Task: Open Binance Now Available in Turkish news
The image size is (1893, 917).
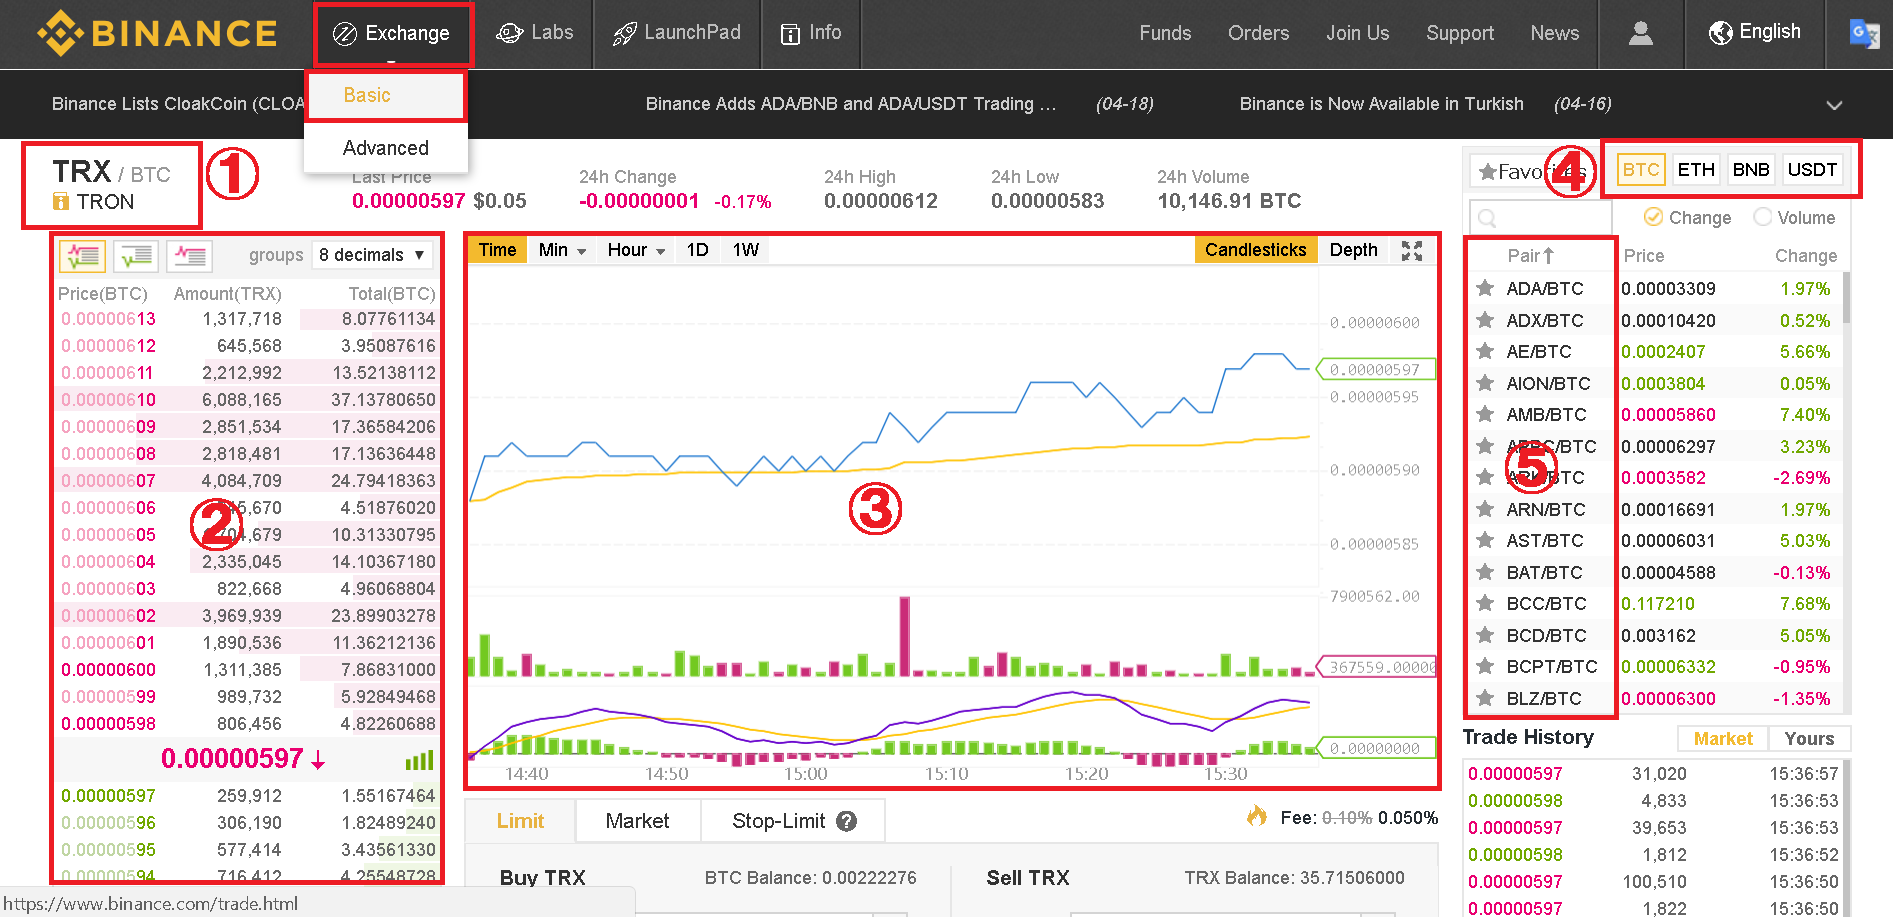Action: click(x=1381, y=104)
